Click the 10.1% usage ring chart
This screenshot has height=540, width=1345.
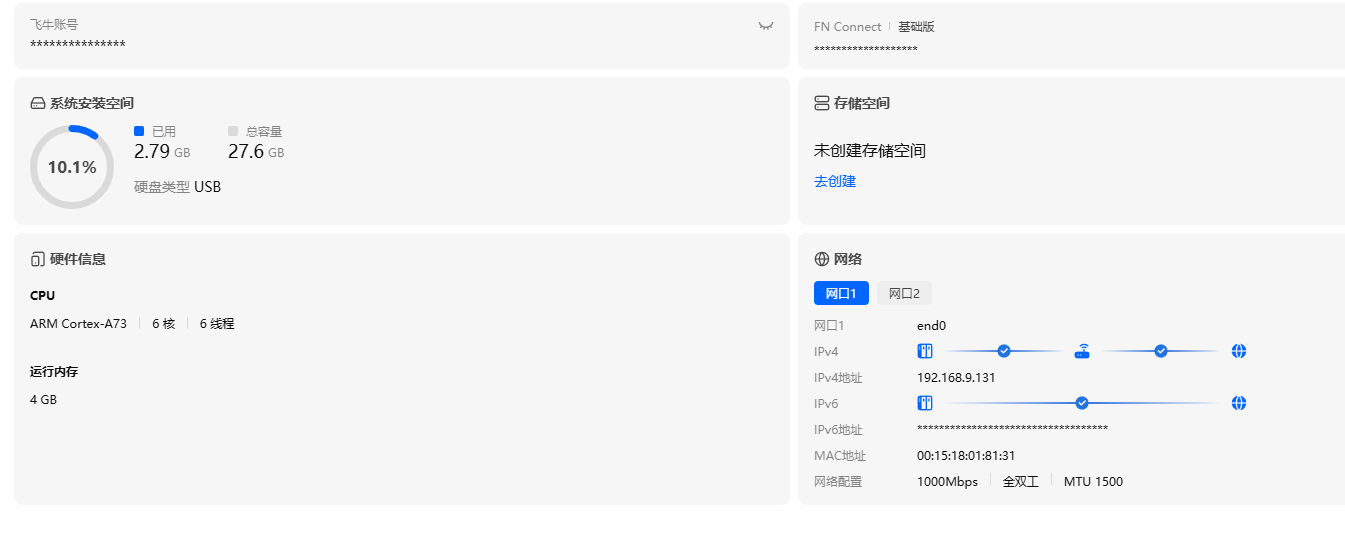(72, 167)
